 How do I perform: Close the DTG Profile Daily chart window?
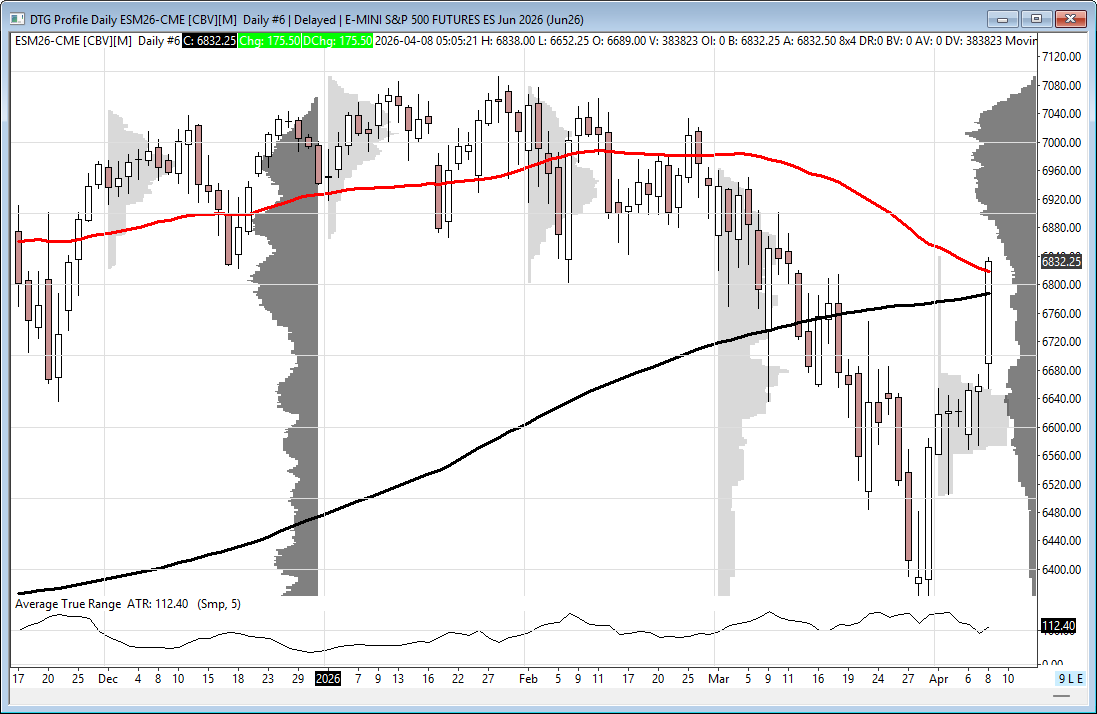1071,19
